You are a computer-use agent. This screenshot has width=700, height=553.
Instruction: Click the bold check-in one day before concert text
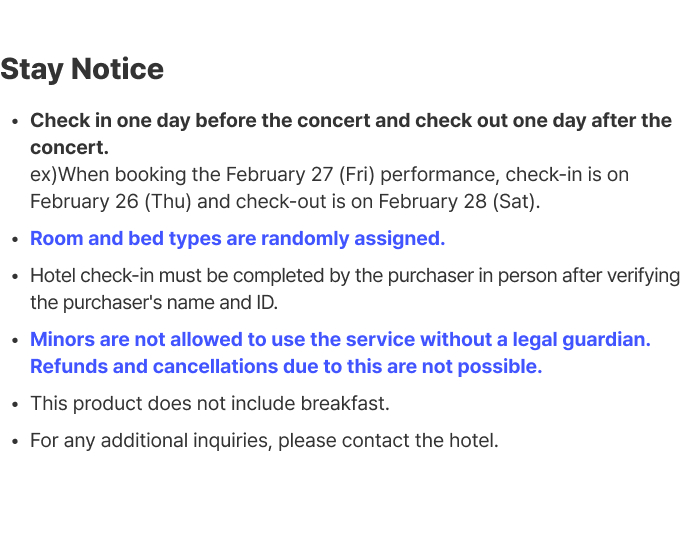[x=350, y=121]
